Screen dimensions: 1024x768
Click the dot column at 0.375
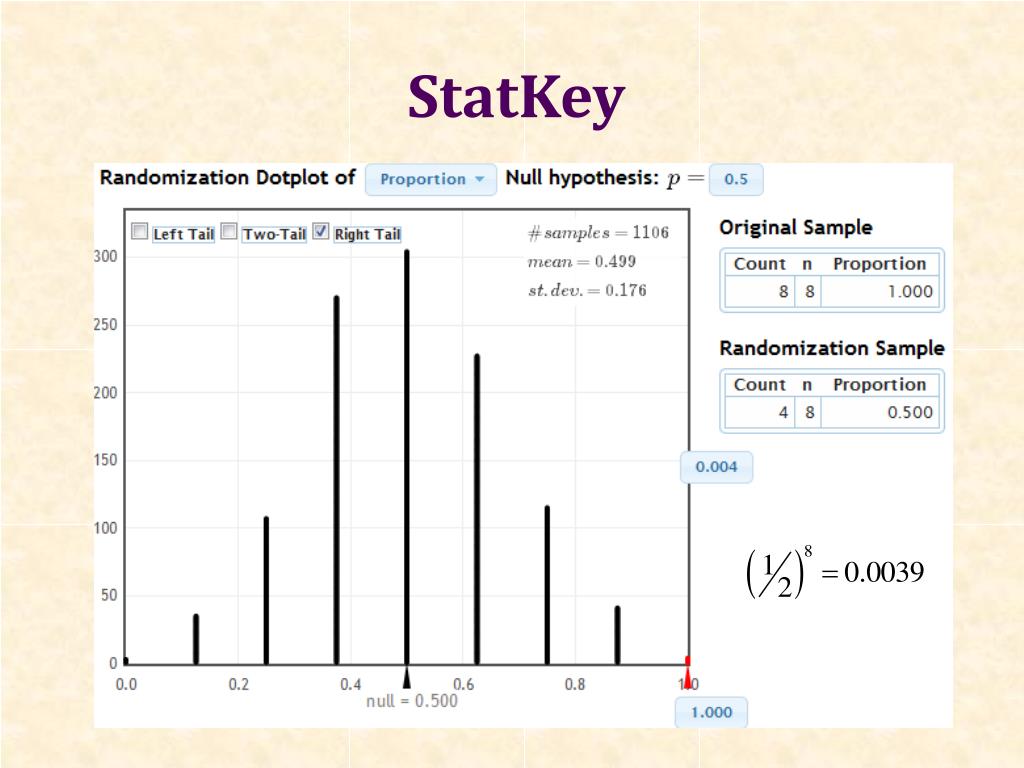pyautogui.click(x=336, y=480)
